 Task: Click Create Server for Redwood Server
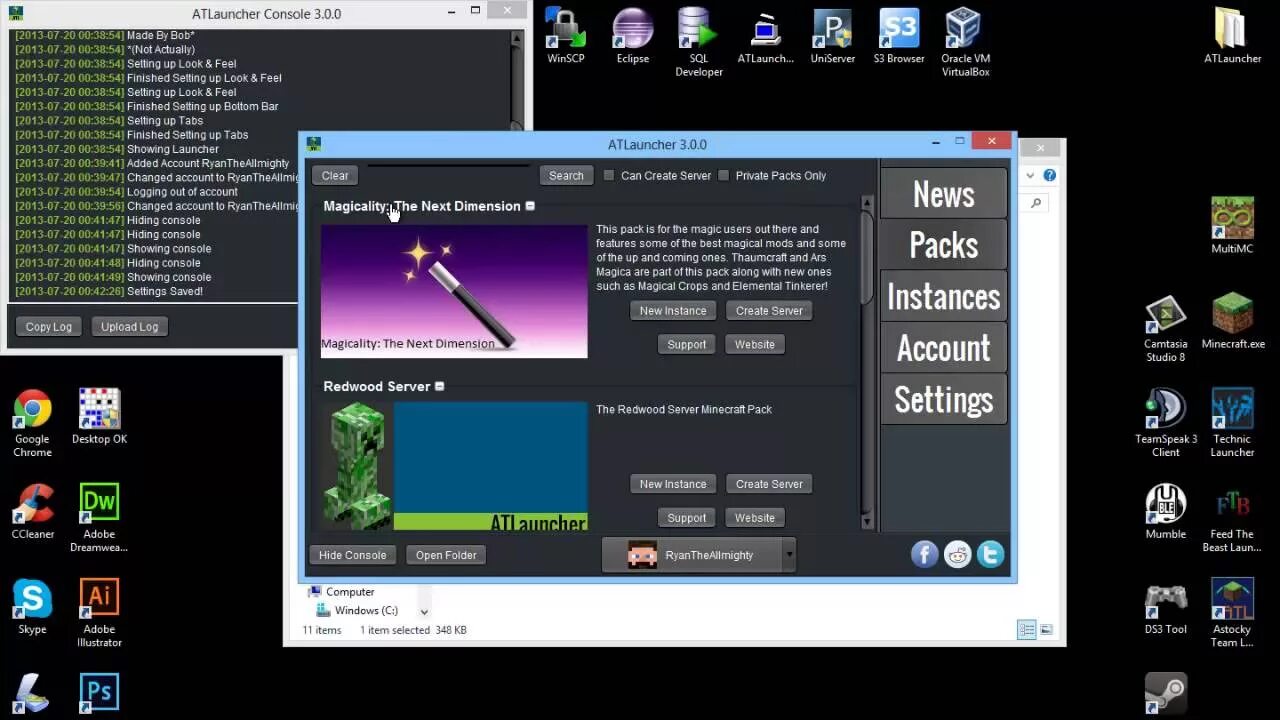click(x=769, y=484)
